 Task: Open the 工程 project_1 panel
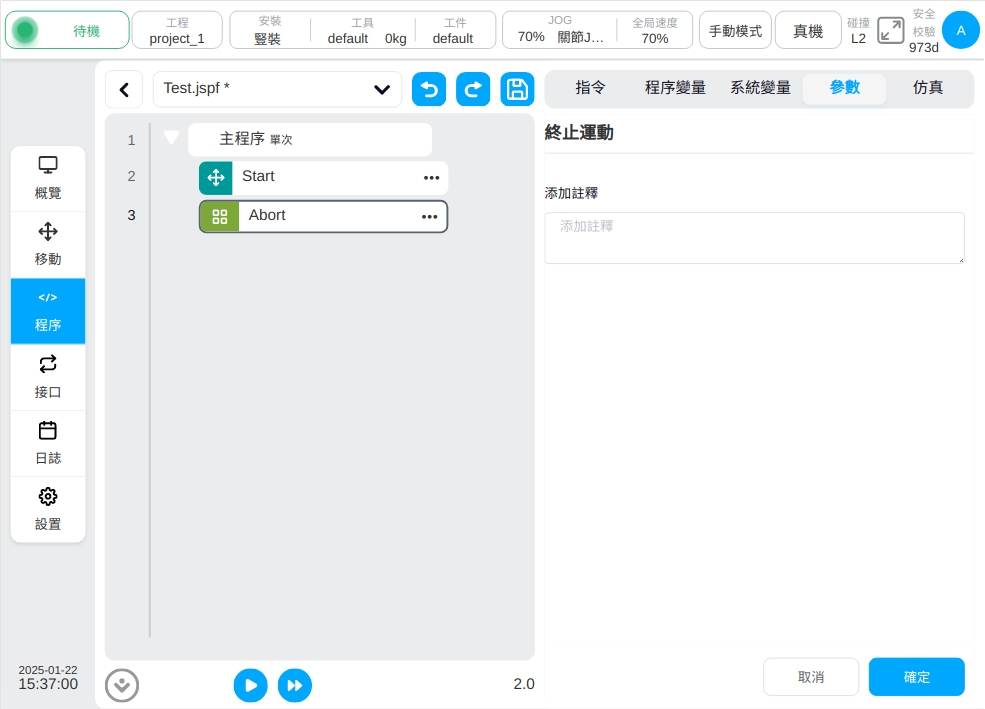coord(177,30)
